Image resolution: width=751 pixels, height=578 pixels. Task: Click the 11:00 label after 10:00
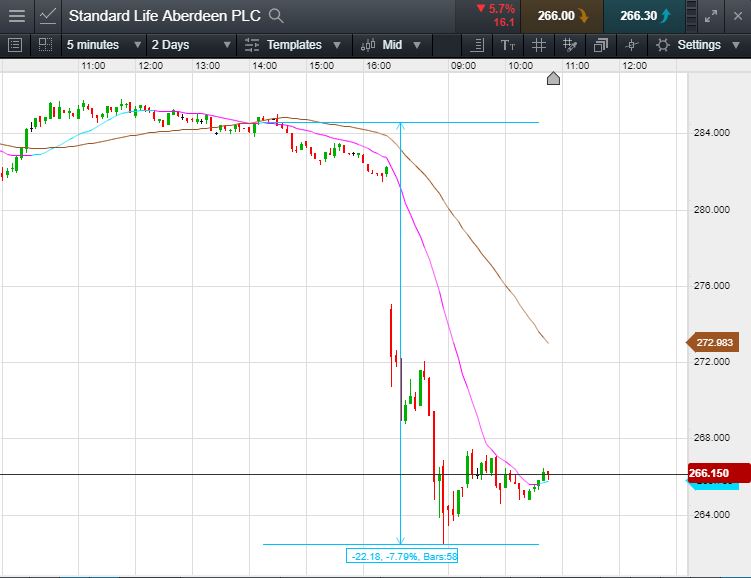577,66
